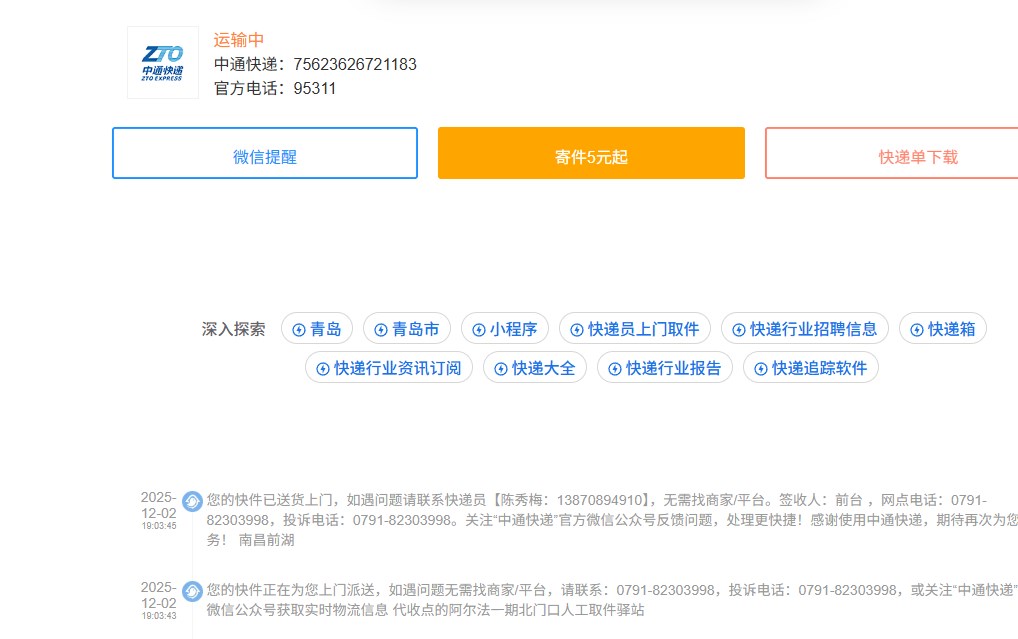
Task: Click the icon in the 青岛 tag
Action: click(299, 330)
